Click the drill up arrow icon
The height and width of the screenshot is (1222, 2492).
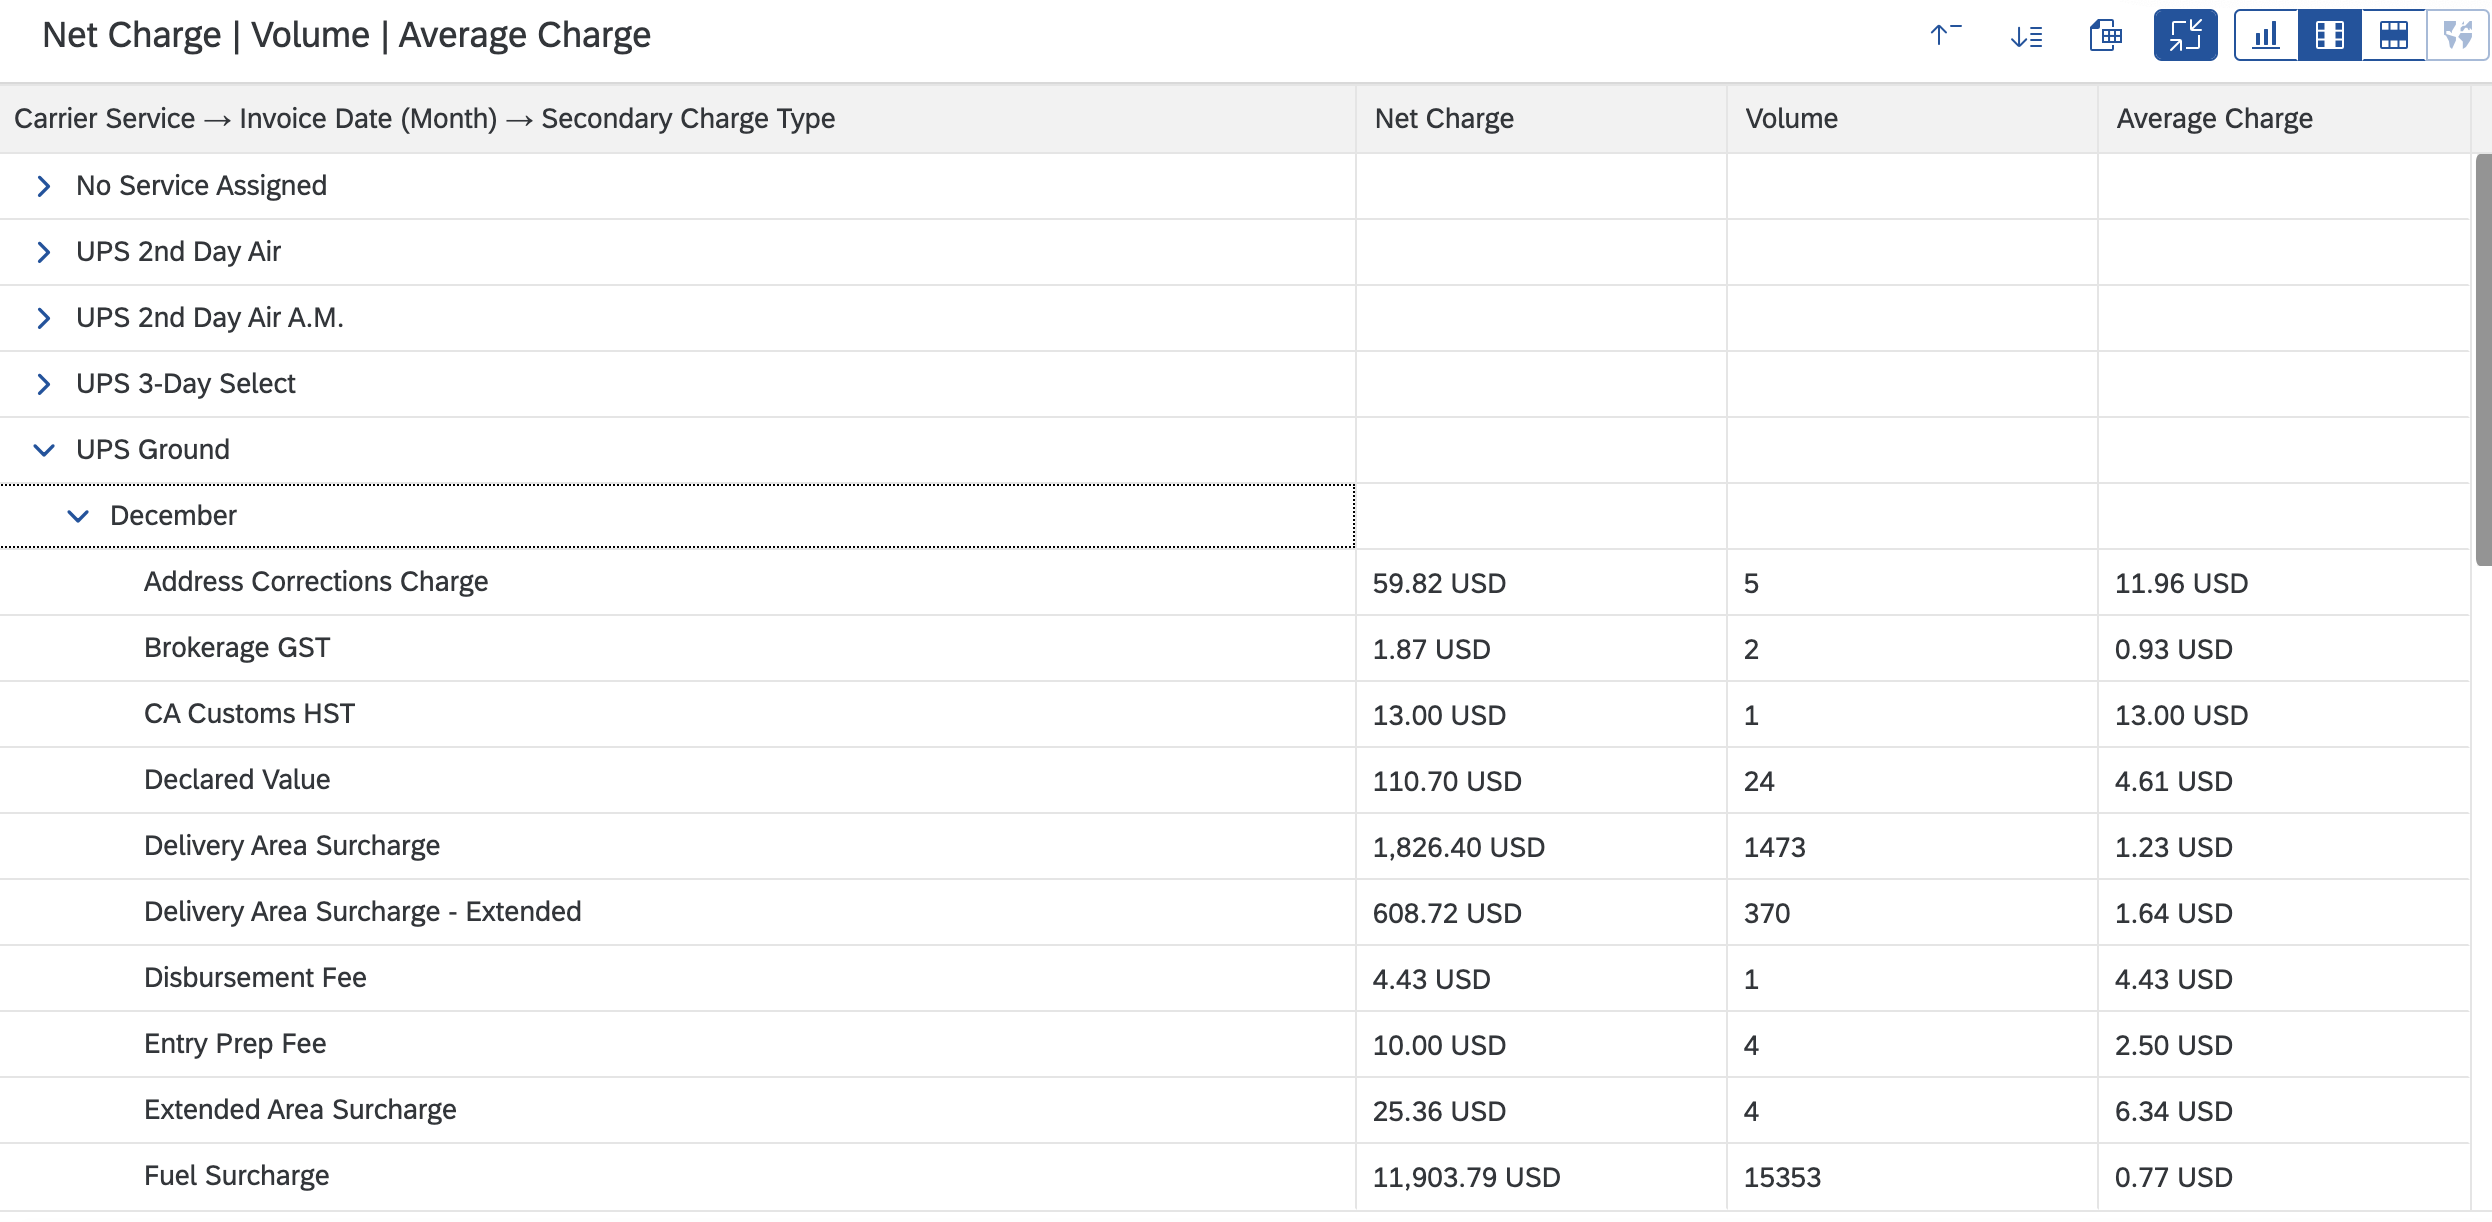(1945, 36)
